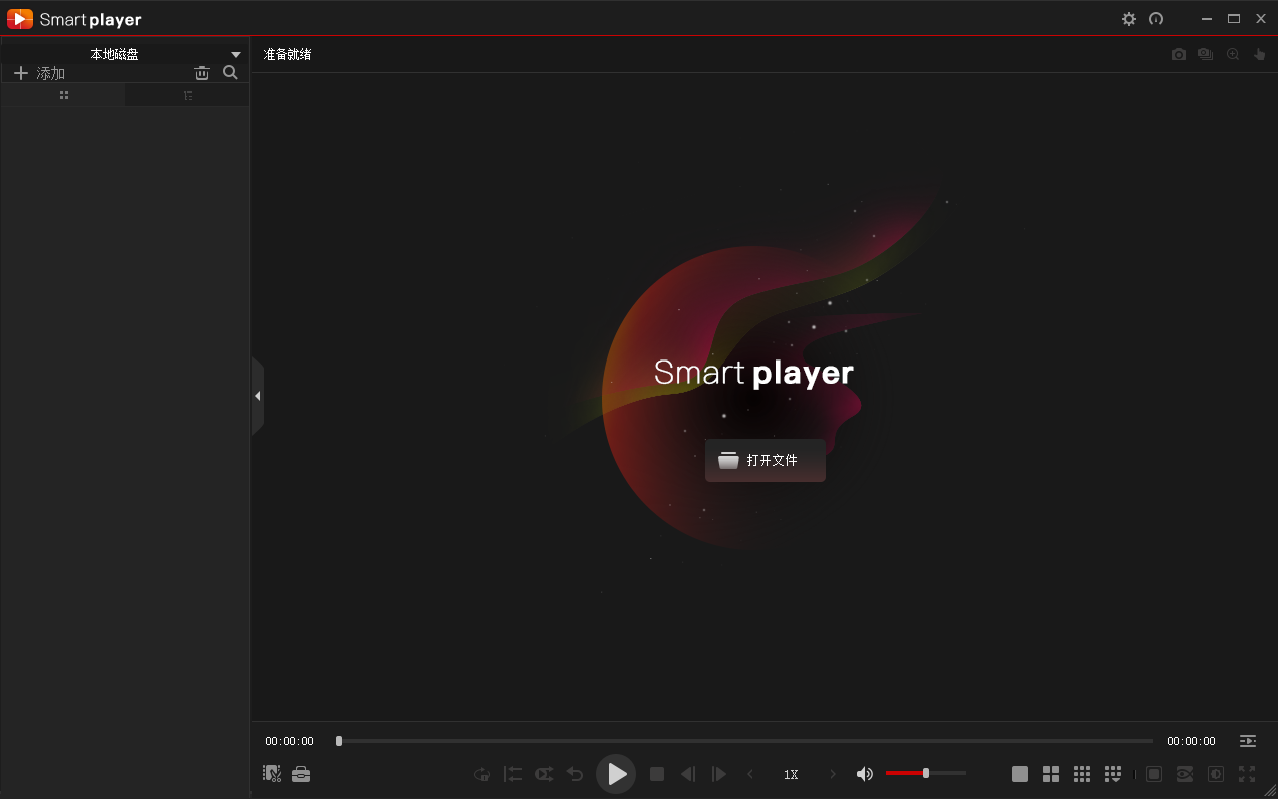Click the elapsed time 00:00:00 on left
This screenshot has height=799, width=1278.
(290, 741)
